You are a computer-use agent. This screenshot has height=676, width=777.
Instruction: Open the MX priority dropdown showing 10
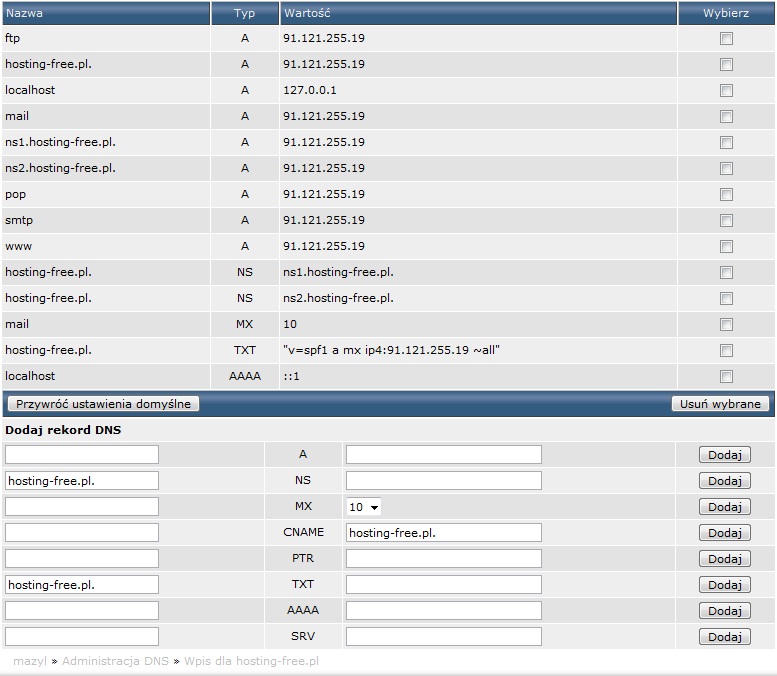pos(364,507)
